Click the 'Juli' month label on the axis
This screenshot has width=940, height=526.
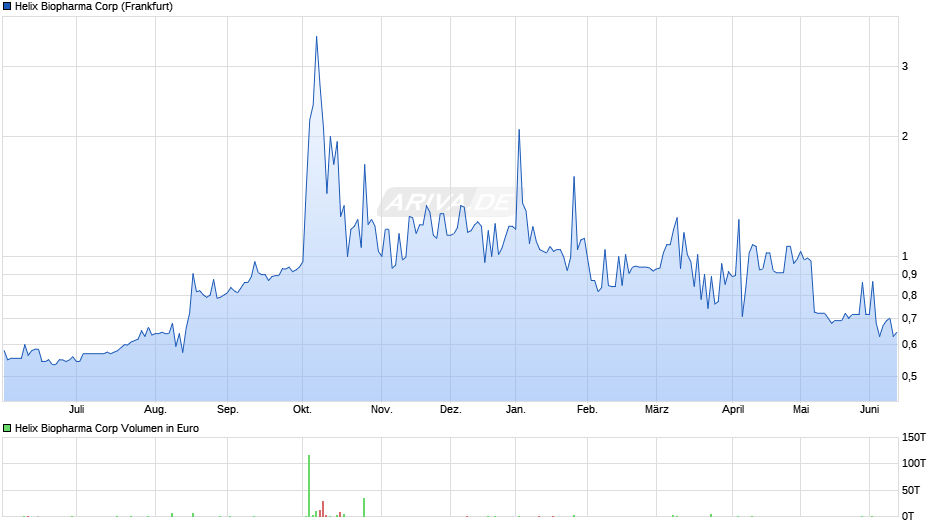click(x=76, y=409)
